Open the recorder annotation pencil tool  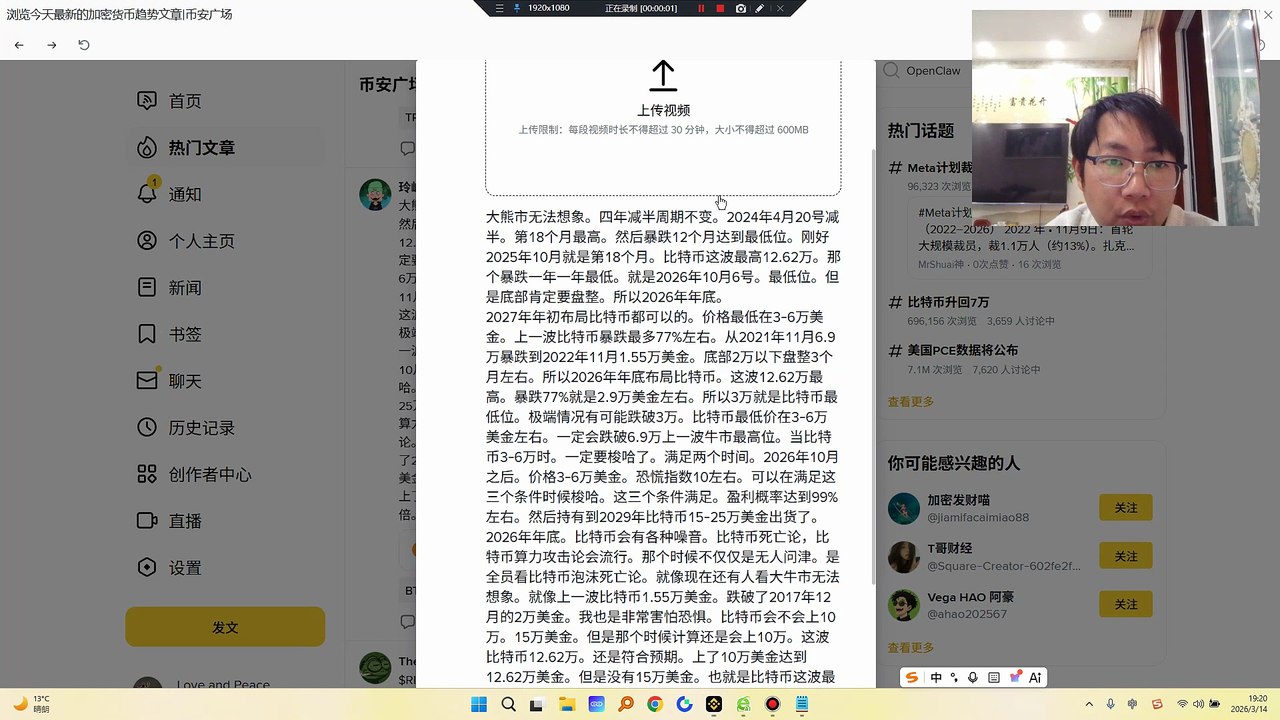[760, 8]
